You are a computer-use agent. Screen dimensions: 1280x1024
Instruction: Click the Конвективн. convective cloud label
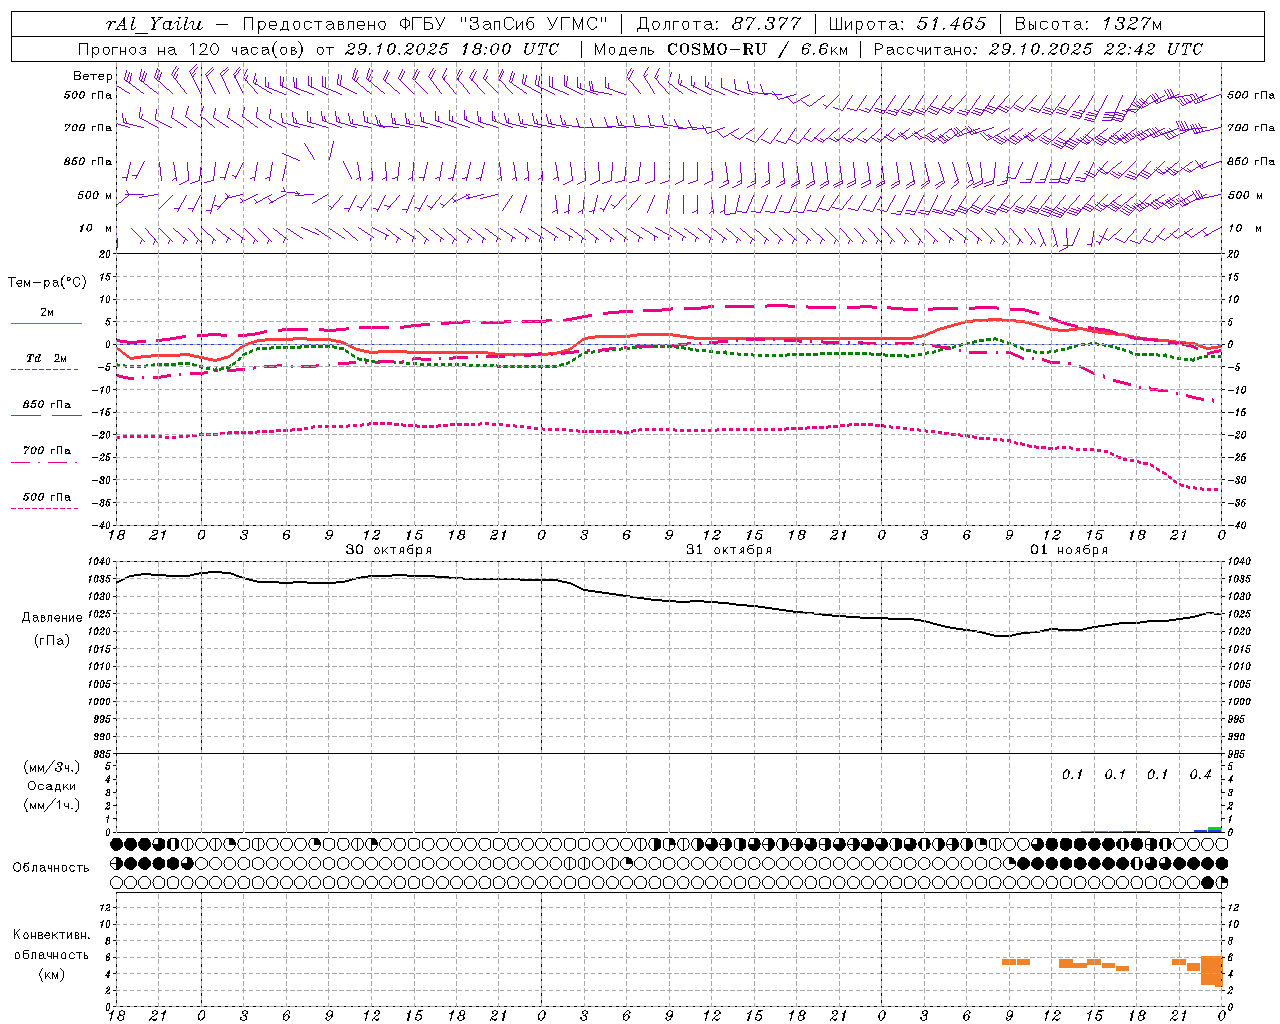click(x=52, y=935)
